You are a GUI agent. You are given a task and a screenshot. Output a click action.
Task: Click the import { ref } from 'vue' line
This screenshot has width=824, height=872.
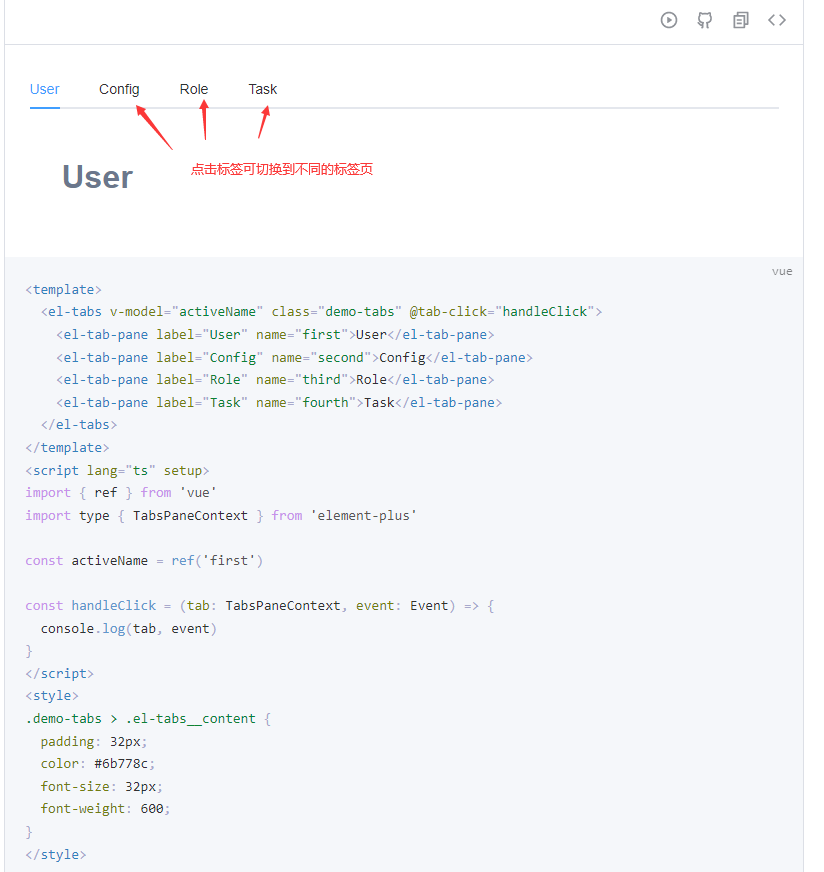pos(121,493)
